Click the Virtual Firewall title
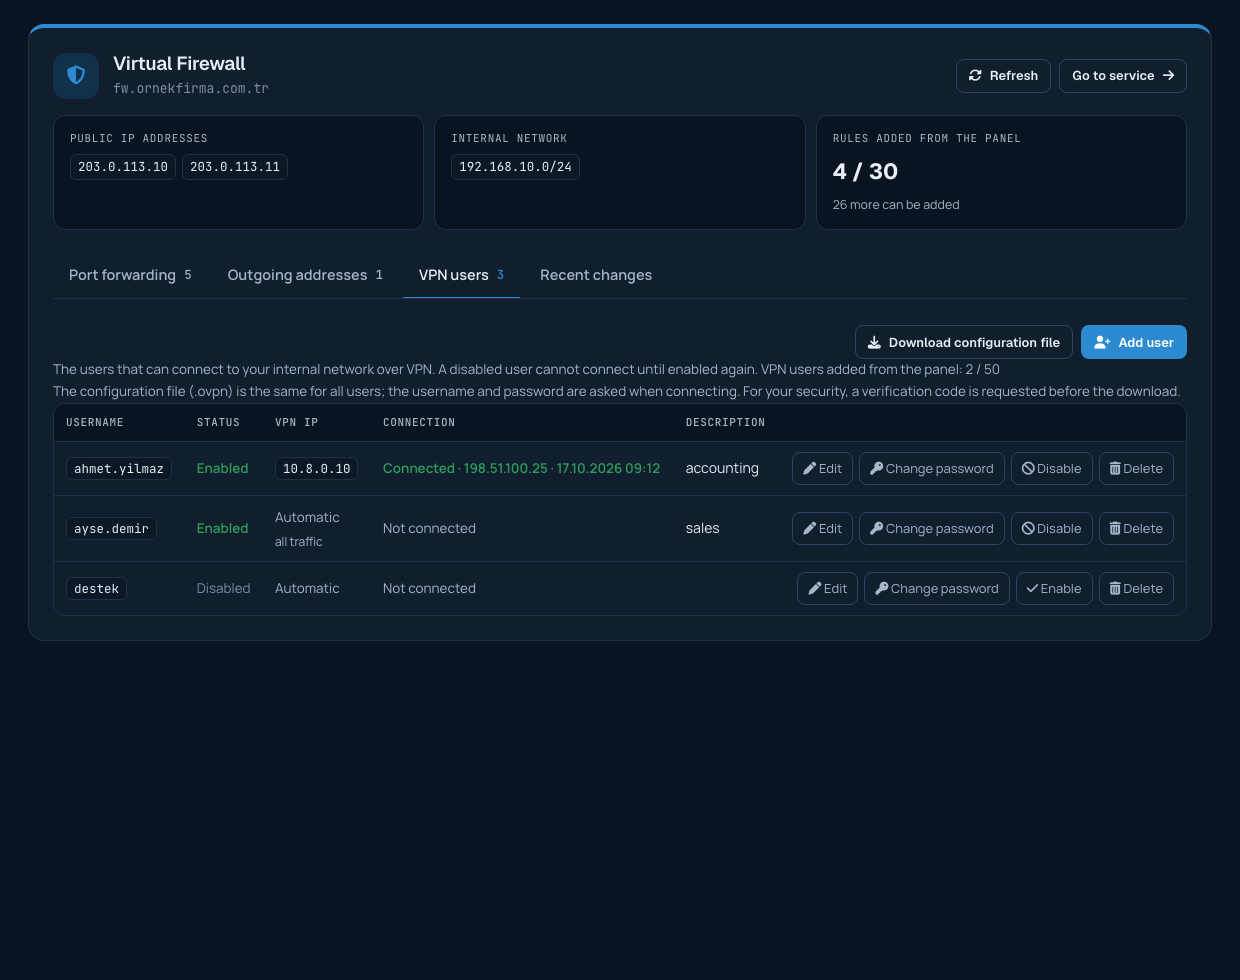Screen dimensions: 1240x980 (179, 63)
